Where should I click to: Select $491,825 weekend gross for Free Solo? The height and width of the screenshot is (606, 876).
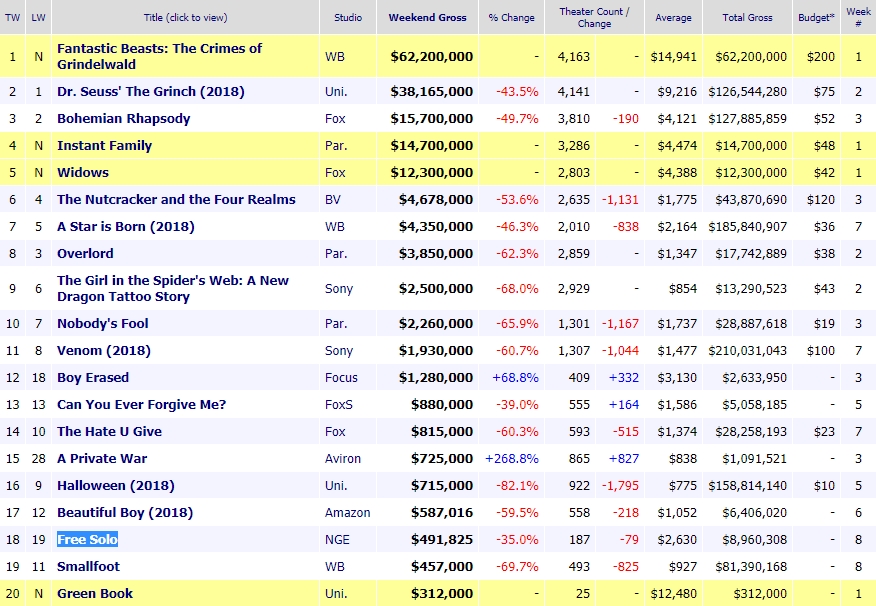(x=442, y=540)
